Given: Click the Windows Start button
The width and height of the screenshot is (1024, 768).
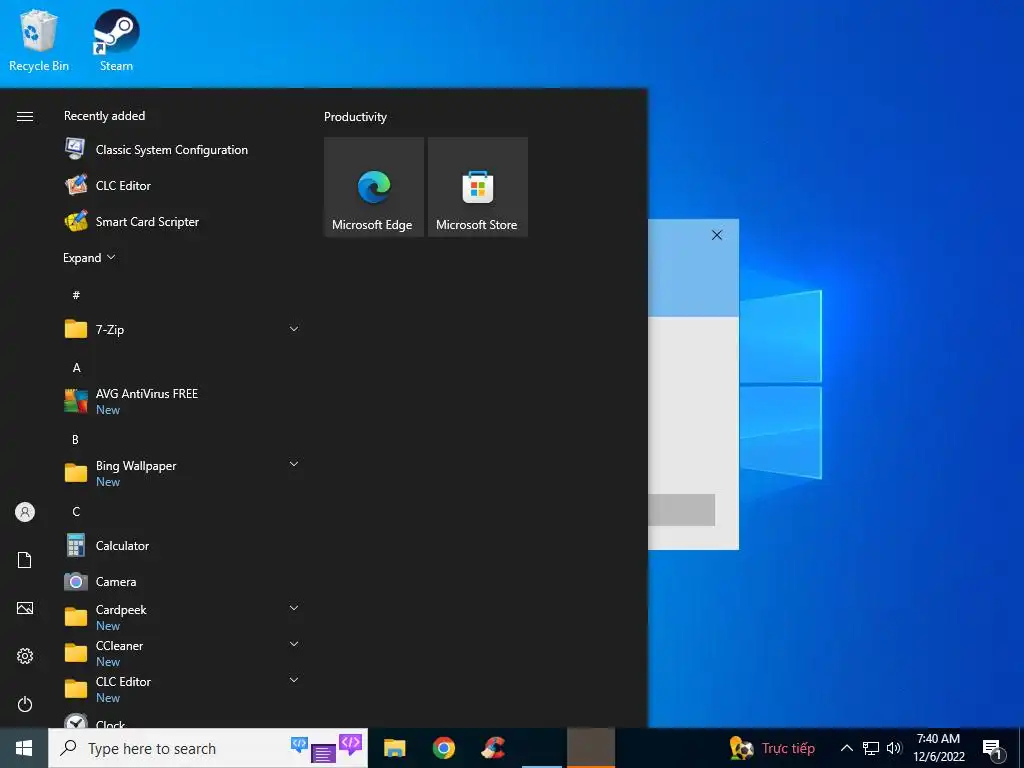Looking at the screenshot, I should [24, 748].
